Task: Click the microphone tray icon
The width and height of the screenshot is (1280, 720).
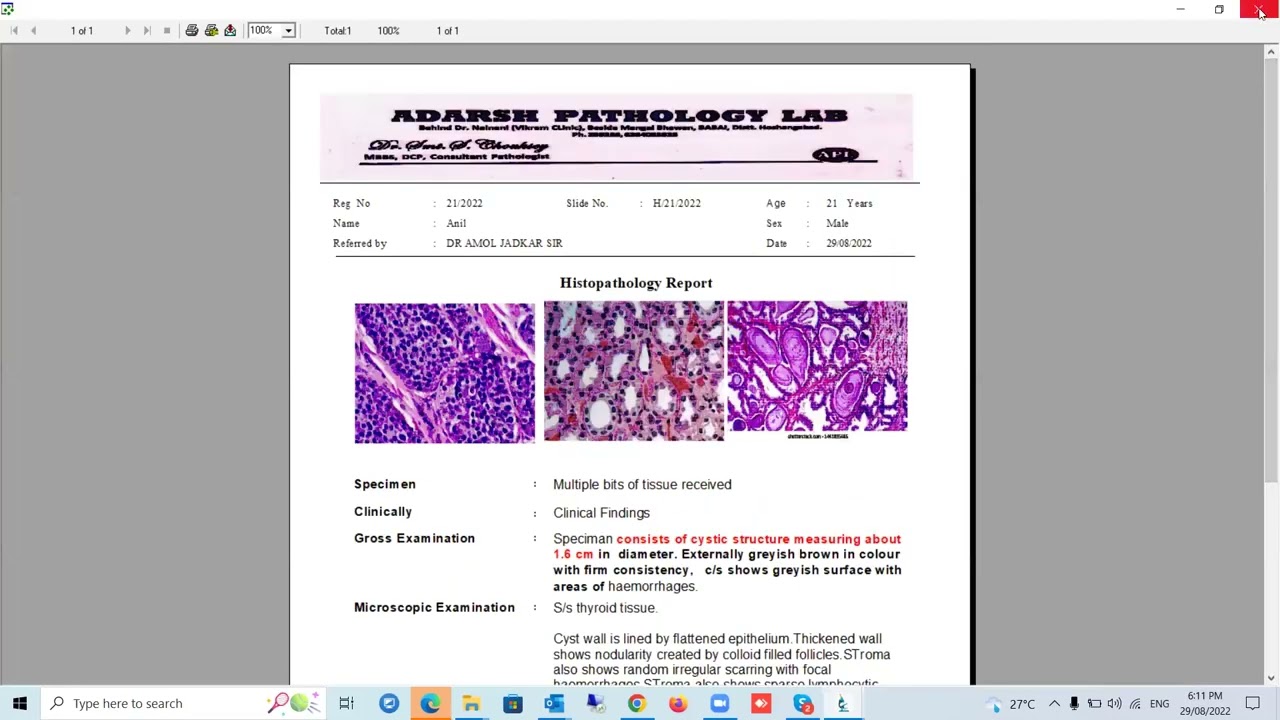Action: point(1074,704)
